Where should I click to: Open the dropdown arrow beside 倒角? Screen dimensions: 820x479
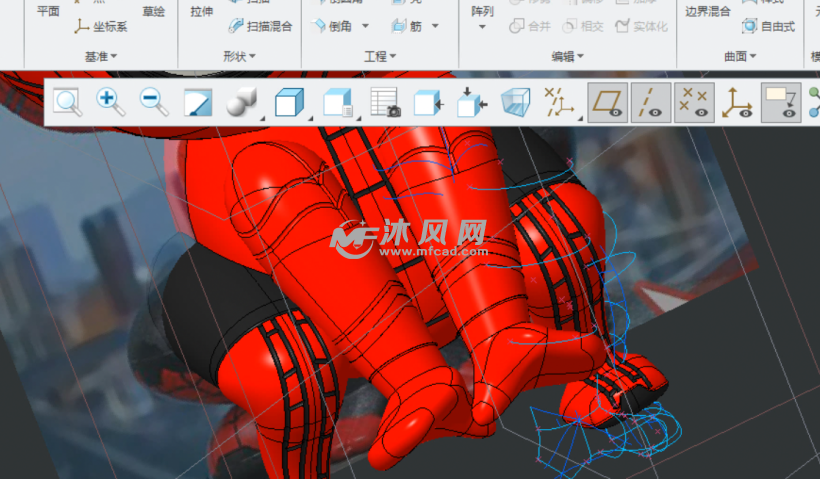tap(366, 26)
